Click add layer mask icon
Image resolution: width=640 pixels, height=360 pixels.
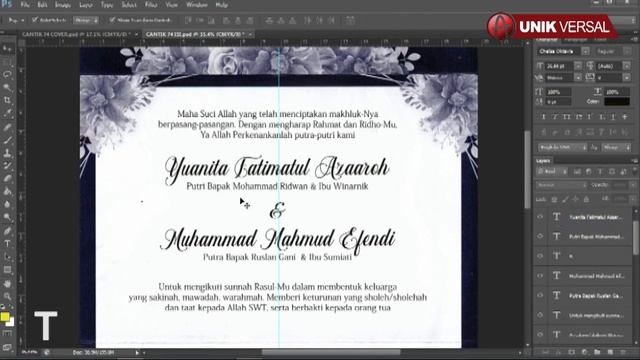pyautogui.click(x=571, y=352)
